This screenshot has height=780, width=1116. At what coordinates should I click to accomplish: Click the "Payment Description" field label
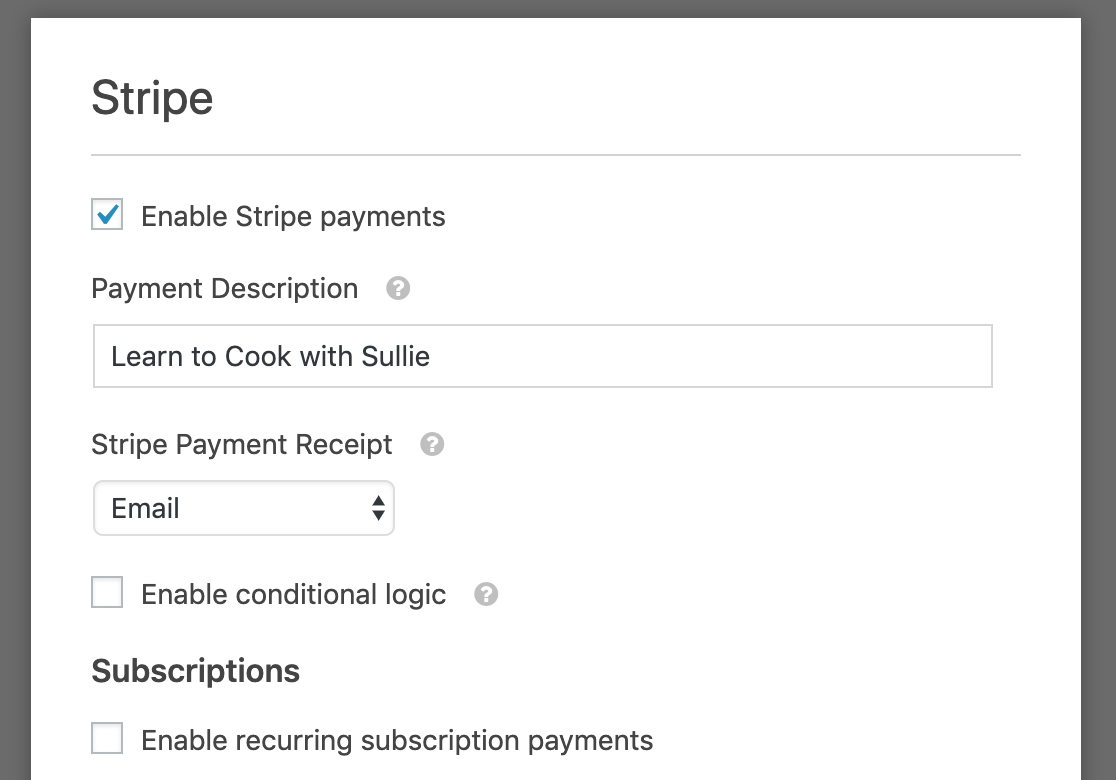pos(224,289)
